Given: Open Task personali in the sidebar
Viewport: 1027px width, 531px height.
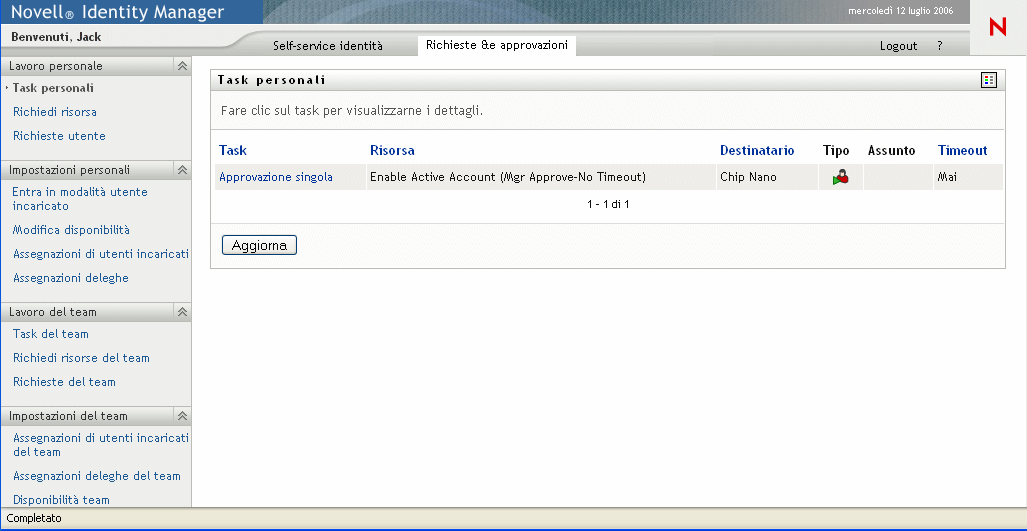Looking at the screenshot, I should pos(53,88).
